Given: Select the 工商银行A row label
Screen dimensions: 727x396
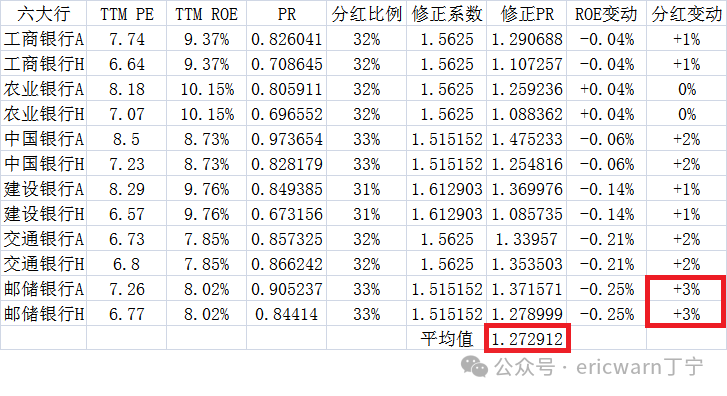Looking at the screenshot, I should tap(44, 39).
